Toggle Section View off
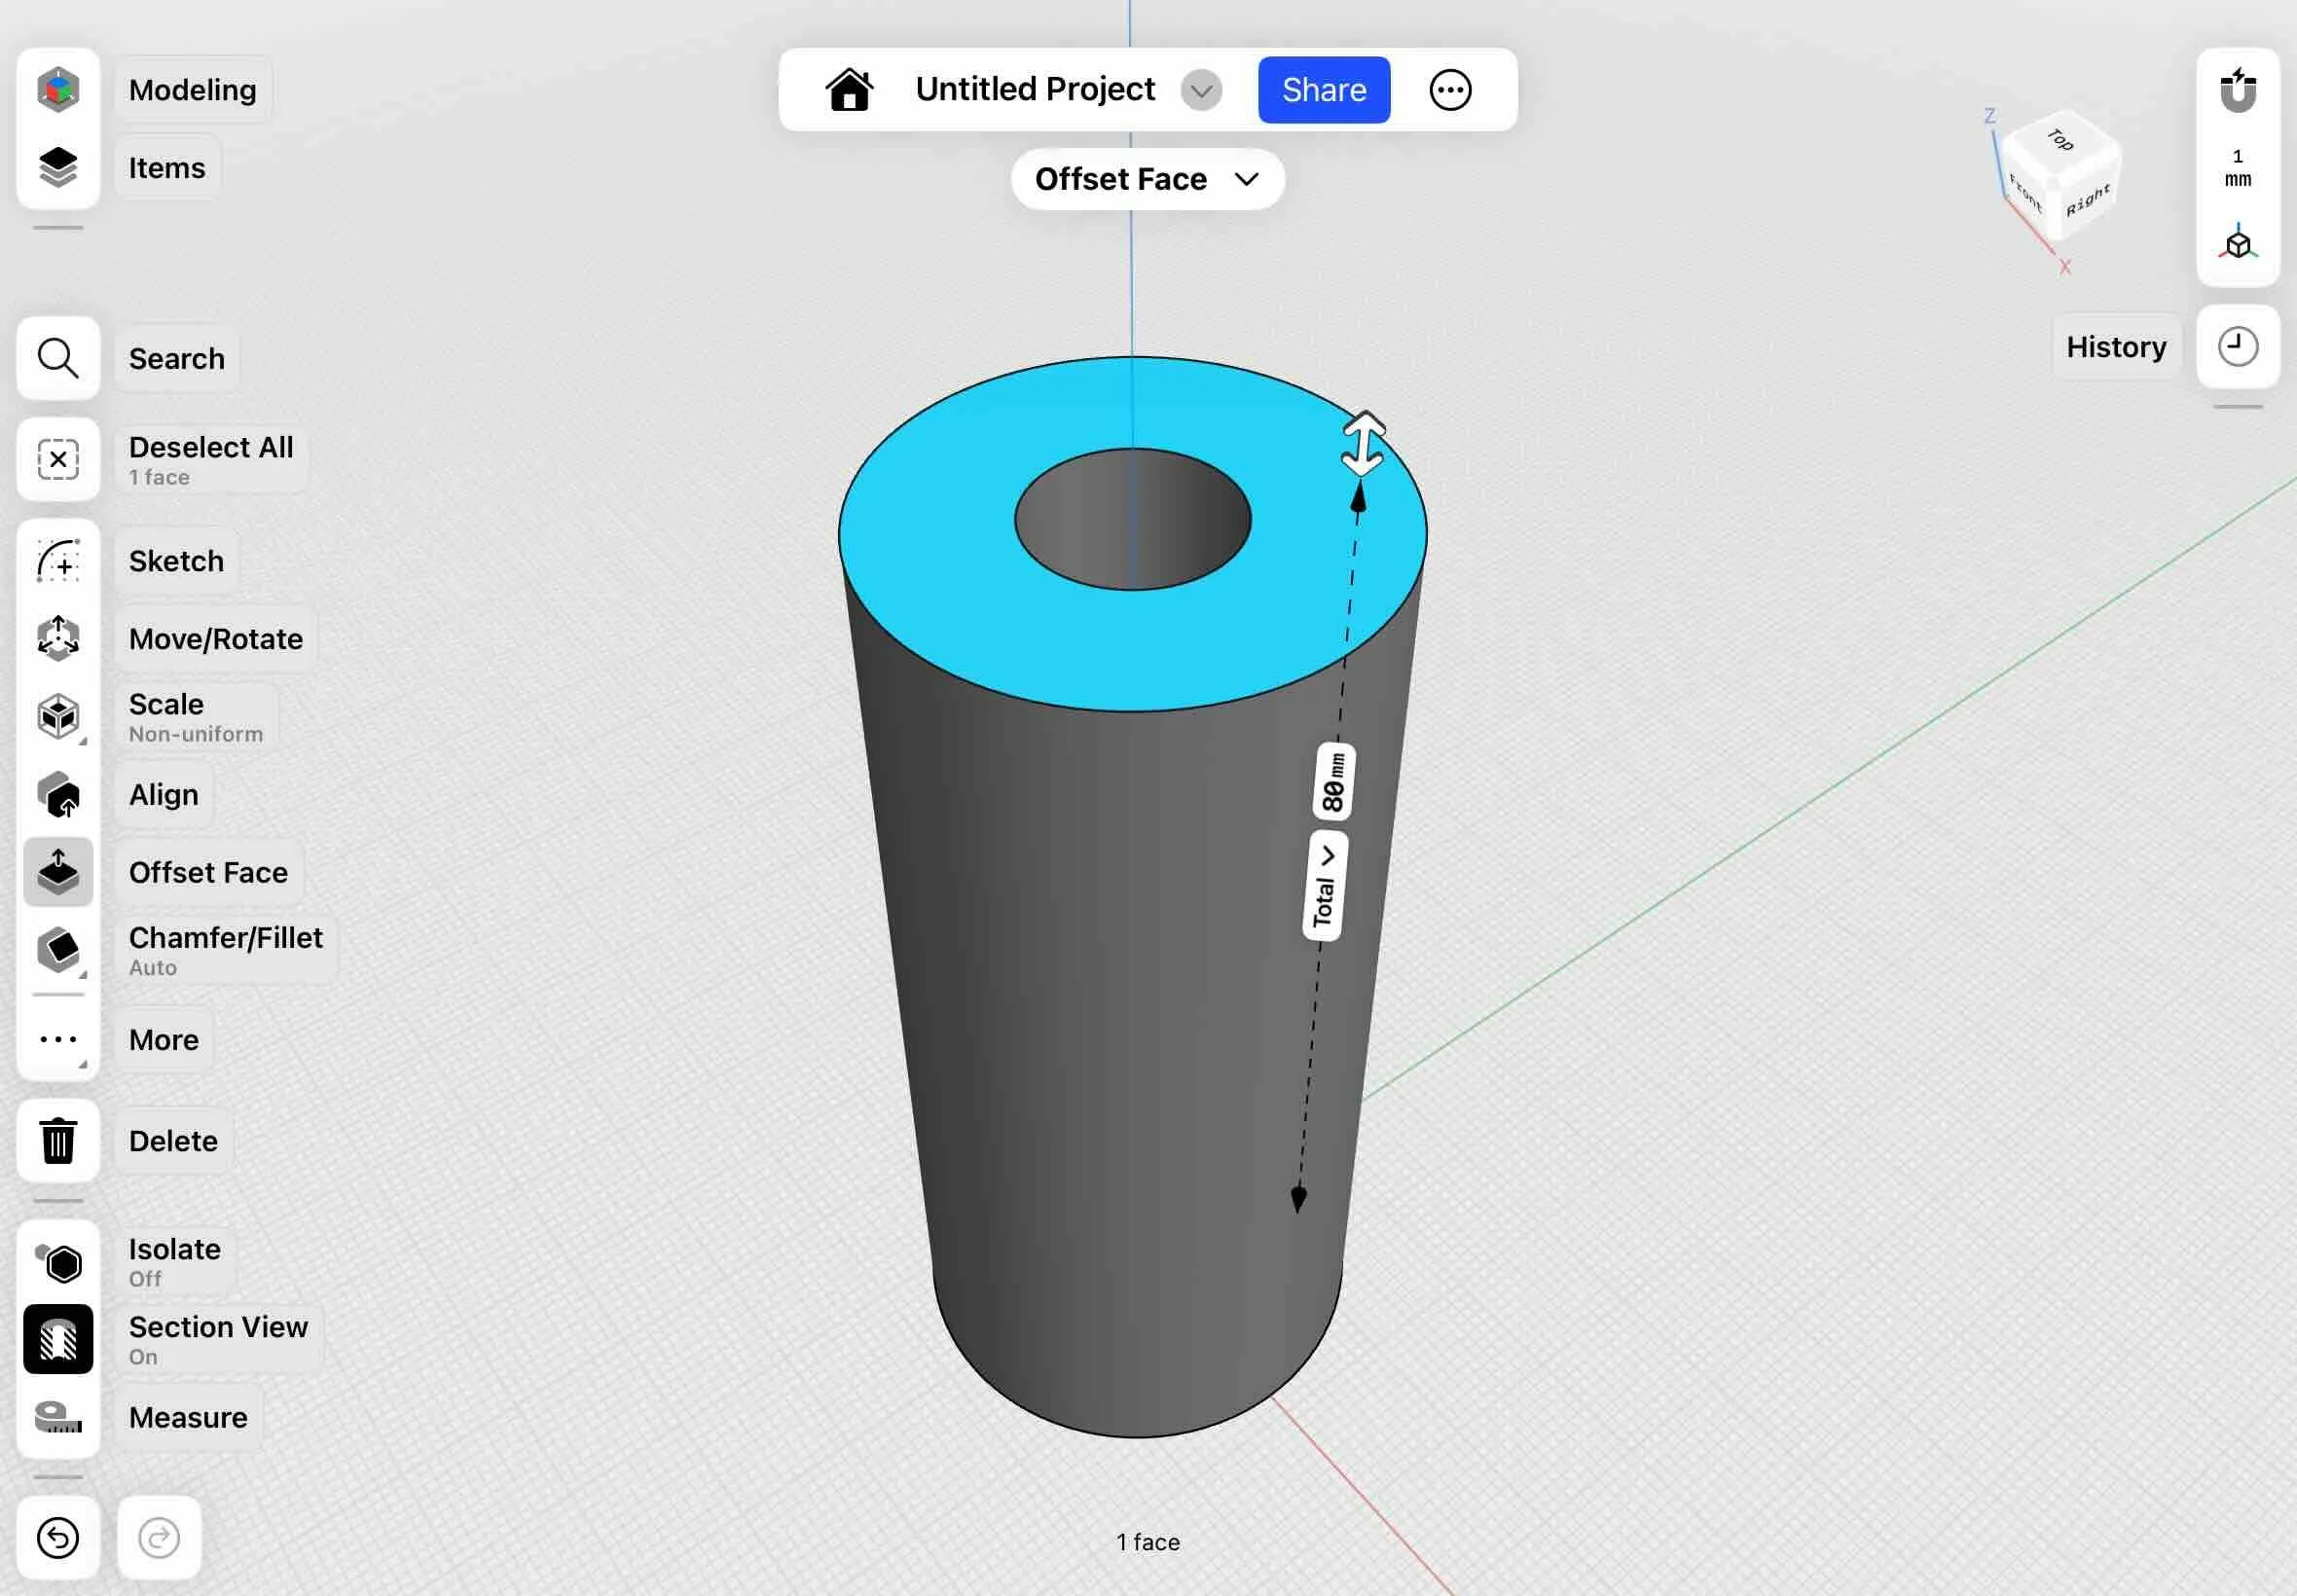This screenshot has width=2297, height=1596. pyautogui.click(x=58, y=1339)
